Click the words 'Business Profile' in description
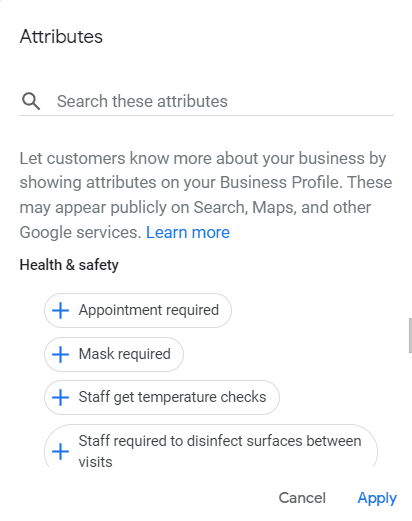 (x=281, y=182)
